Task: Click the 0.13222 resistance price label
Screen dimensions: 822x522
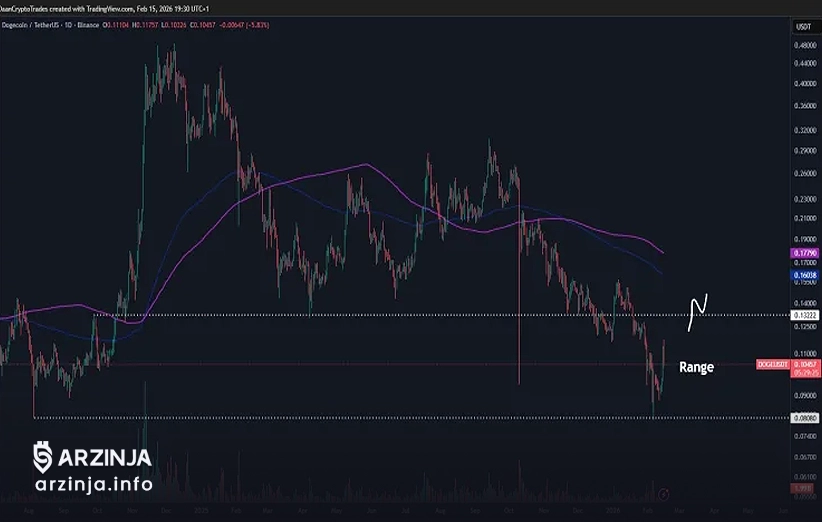Action: (804, 315)
